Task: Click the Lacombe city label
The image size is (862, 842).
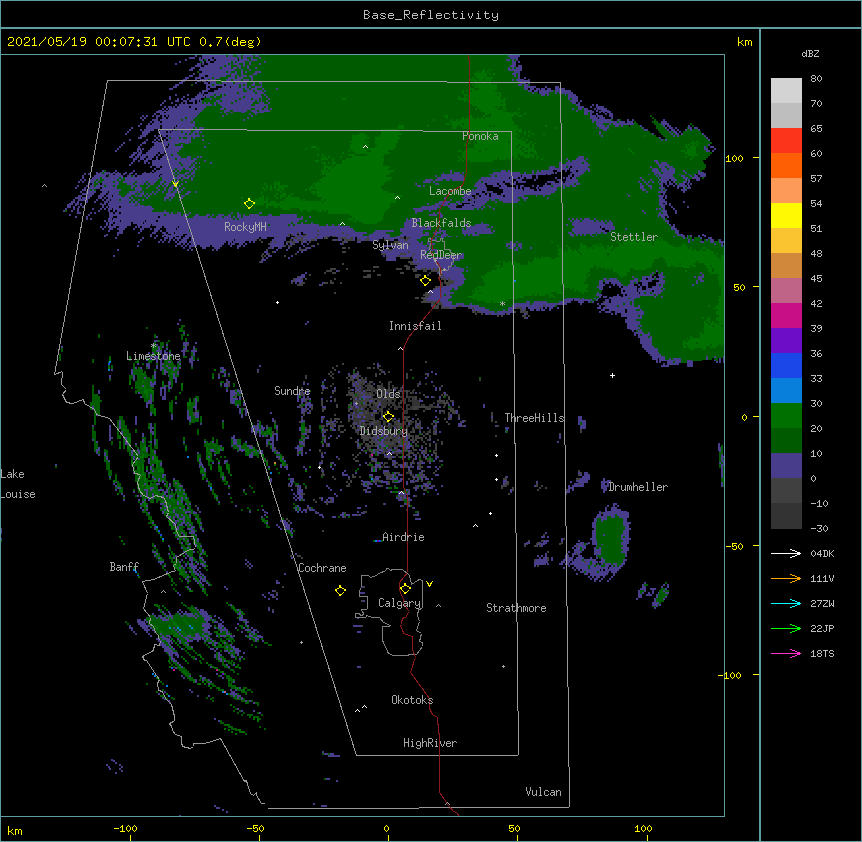Action: (450, 191)
